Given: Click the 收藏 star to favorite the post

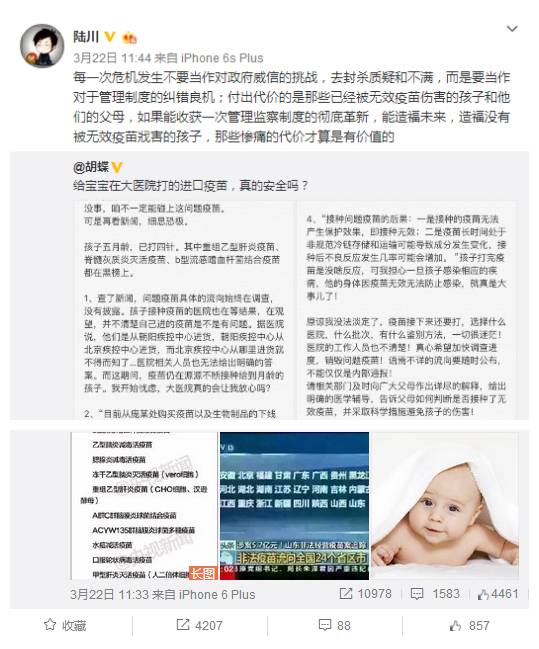Looking at the screenshot, I should point(65,625).
